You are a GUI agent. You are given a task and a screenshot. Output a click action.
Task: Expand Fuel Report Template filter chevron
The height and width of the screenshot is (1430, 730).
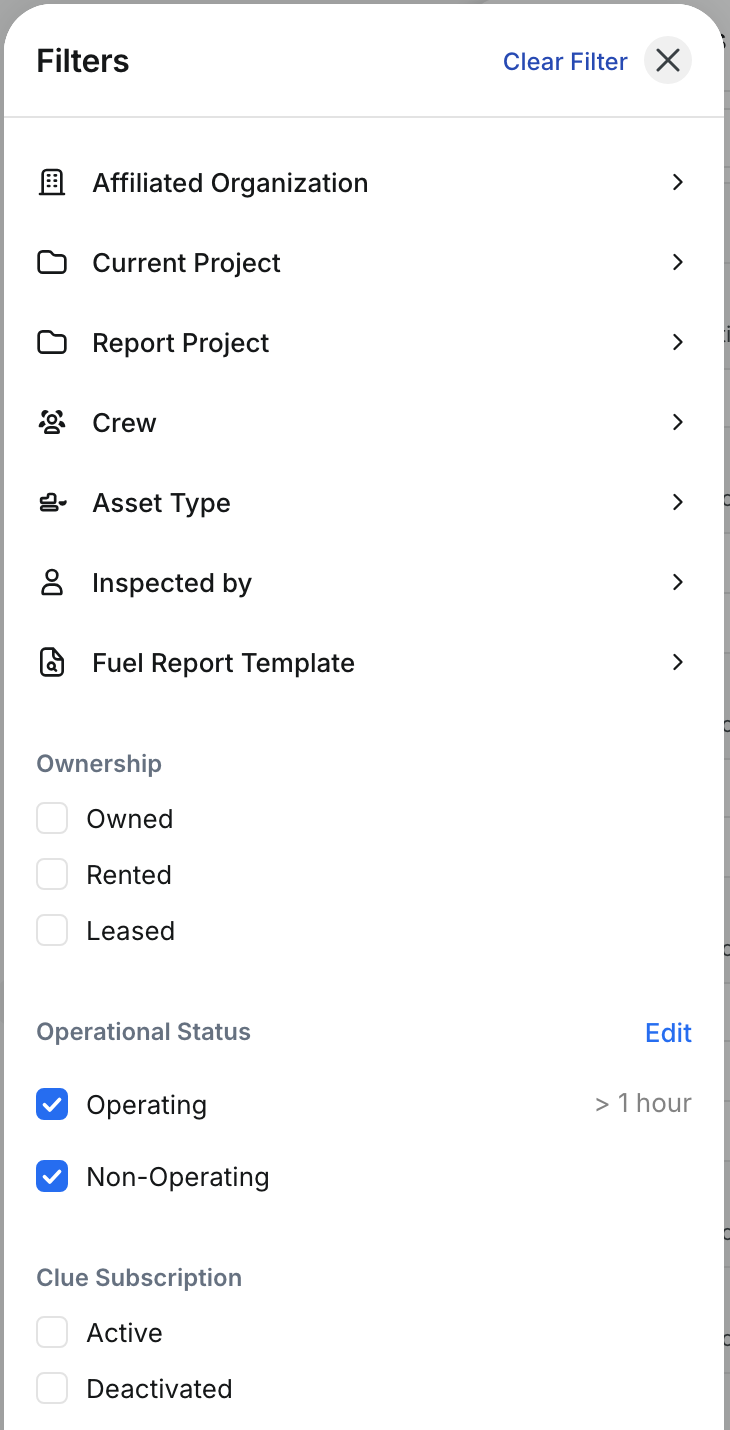tap(678, 662)
